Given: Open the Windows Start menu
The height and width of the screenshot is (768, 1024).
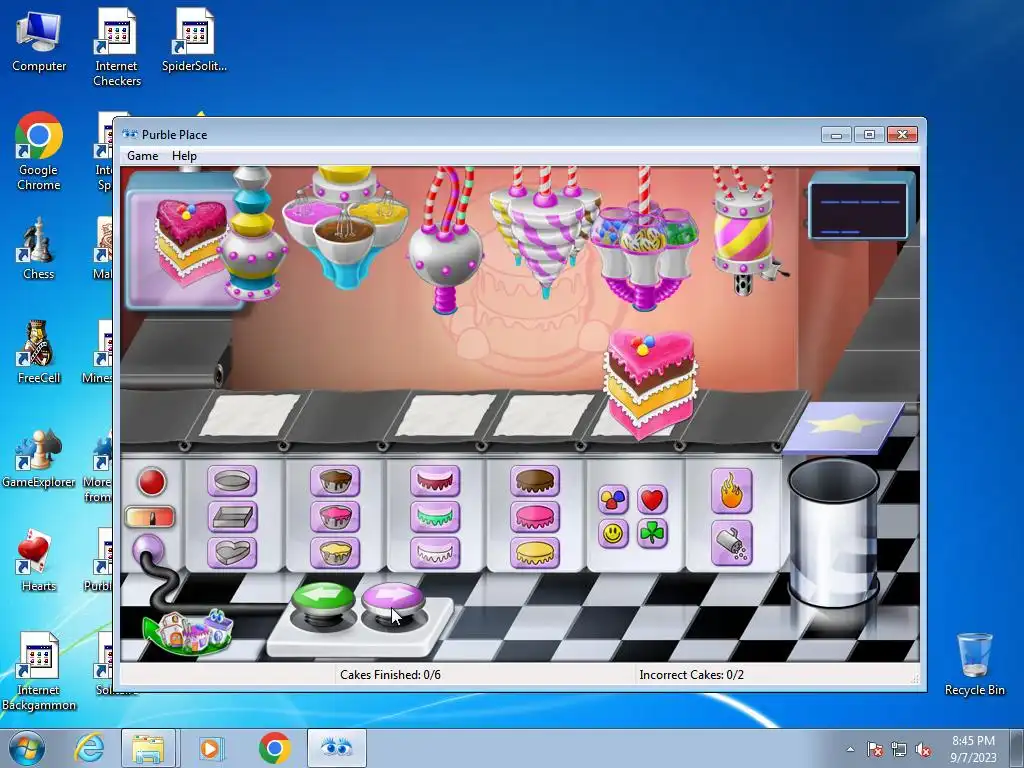Looking at the screenshot, I should [x=26, y=748].
